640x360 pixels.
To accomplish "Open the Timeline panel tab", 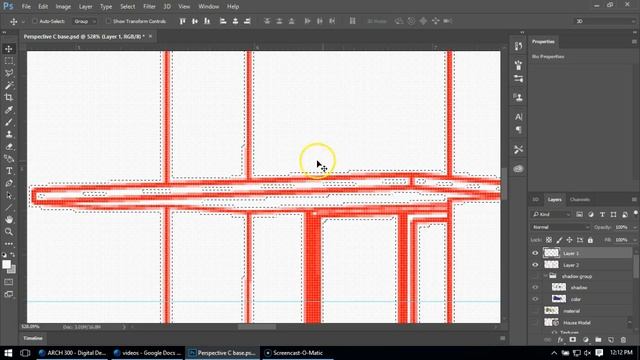I will coord(33,338).
